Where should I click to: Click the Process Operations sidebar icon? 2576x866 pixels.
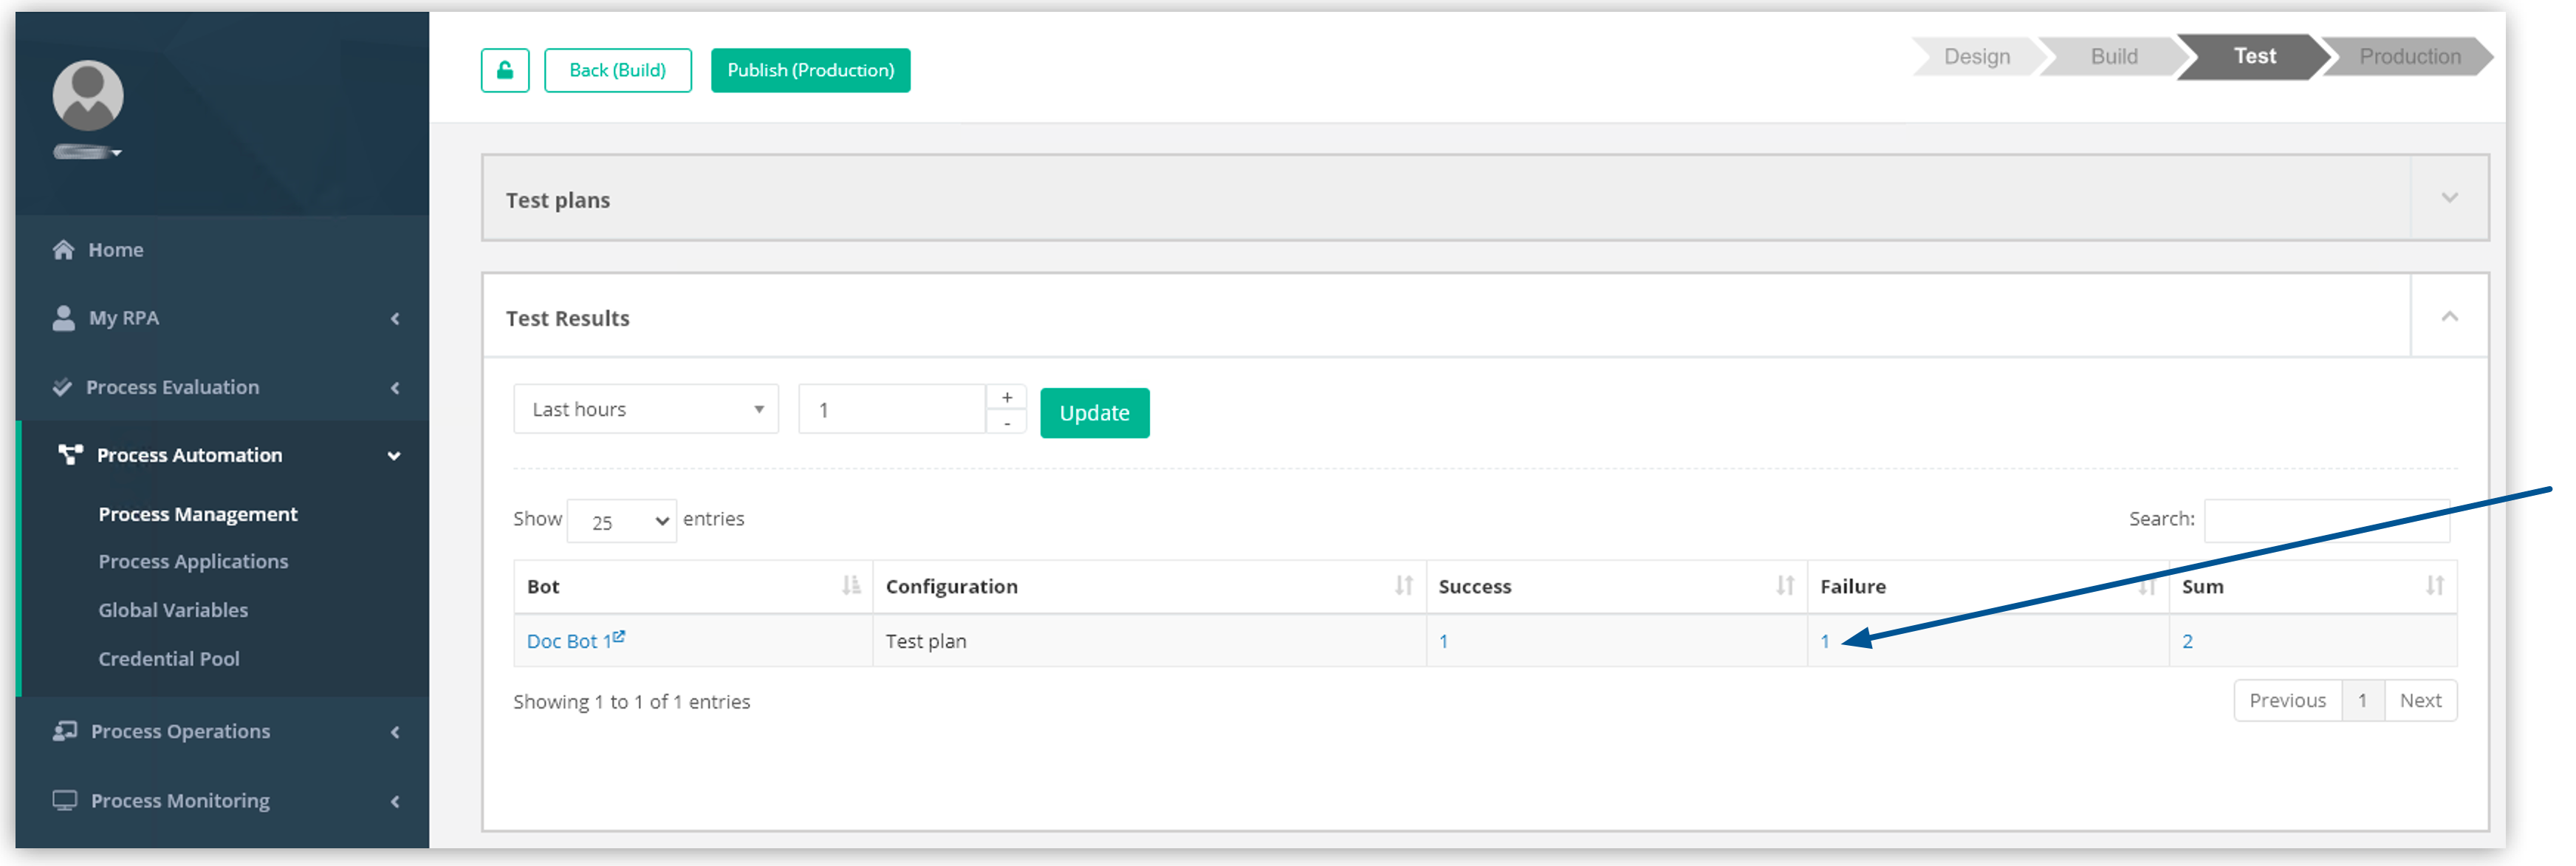click(64, 731)
